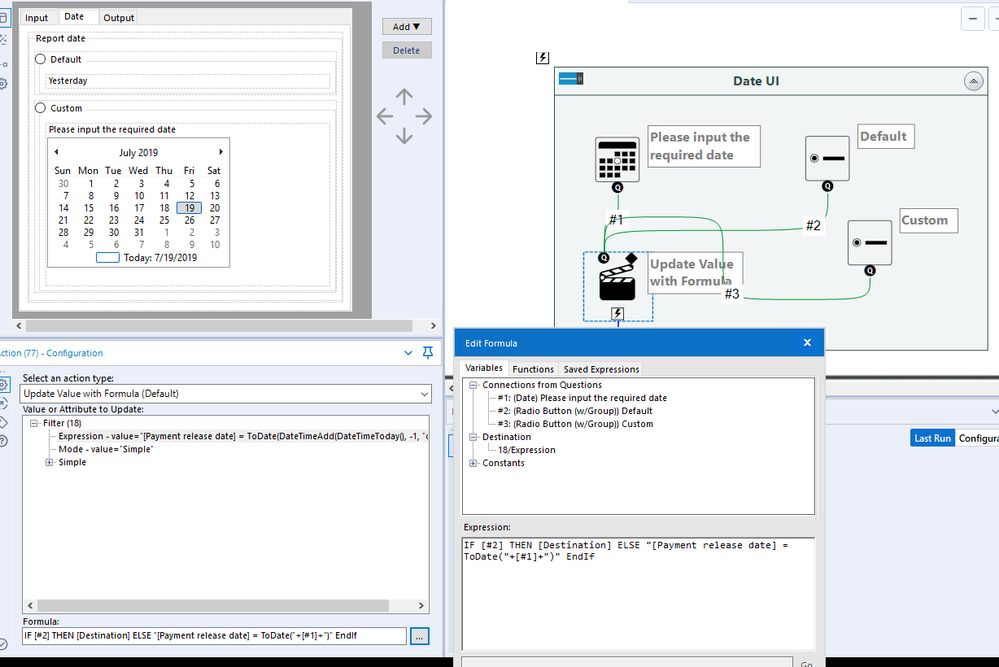Screen dimensions: 999x667
Task: Switch to Functions tab in Edit Formula
Action: pos(533,369)
